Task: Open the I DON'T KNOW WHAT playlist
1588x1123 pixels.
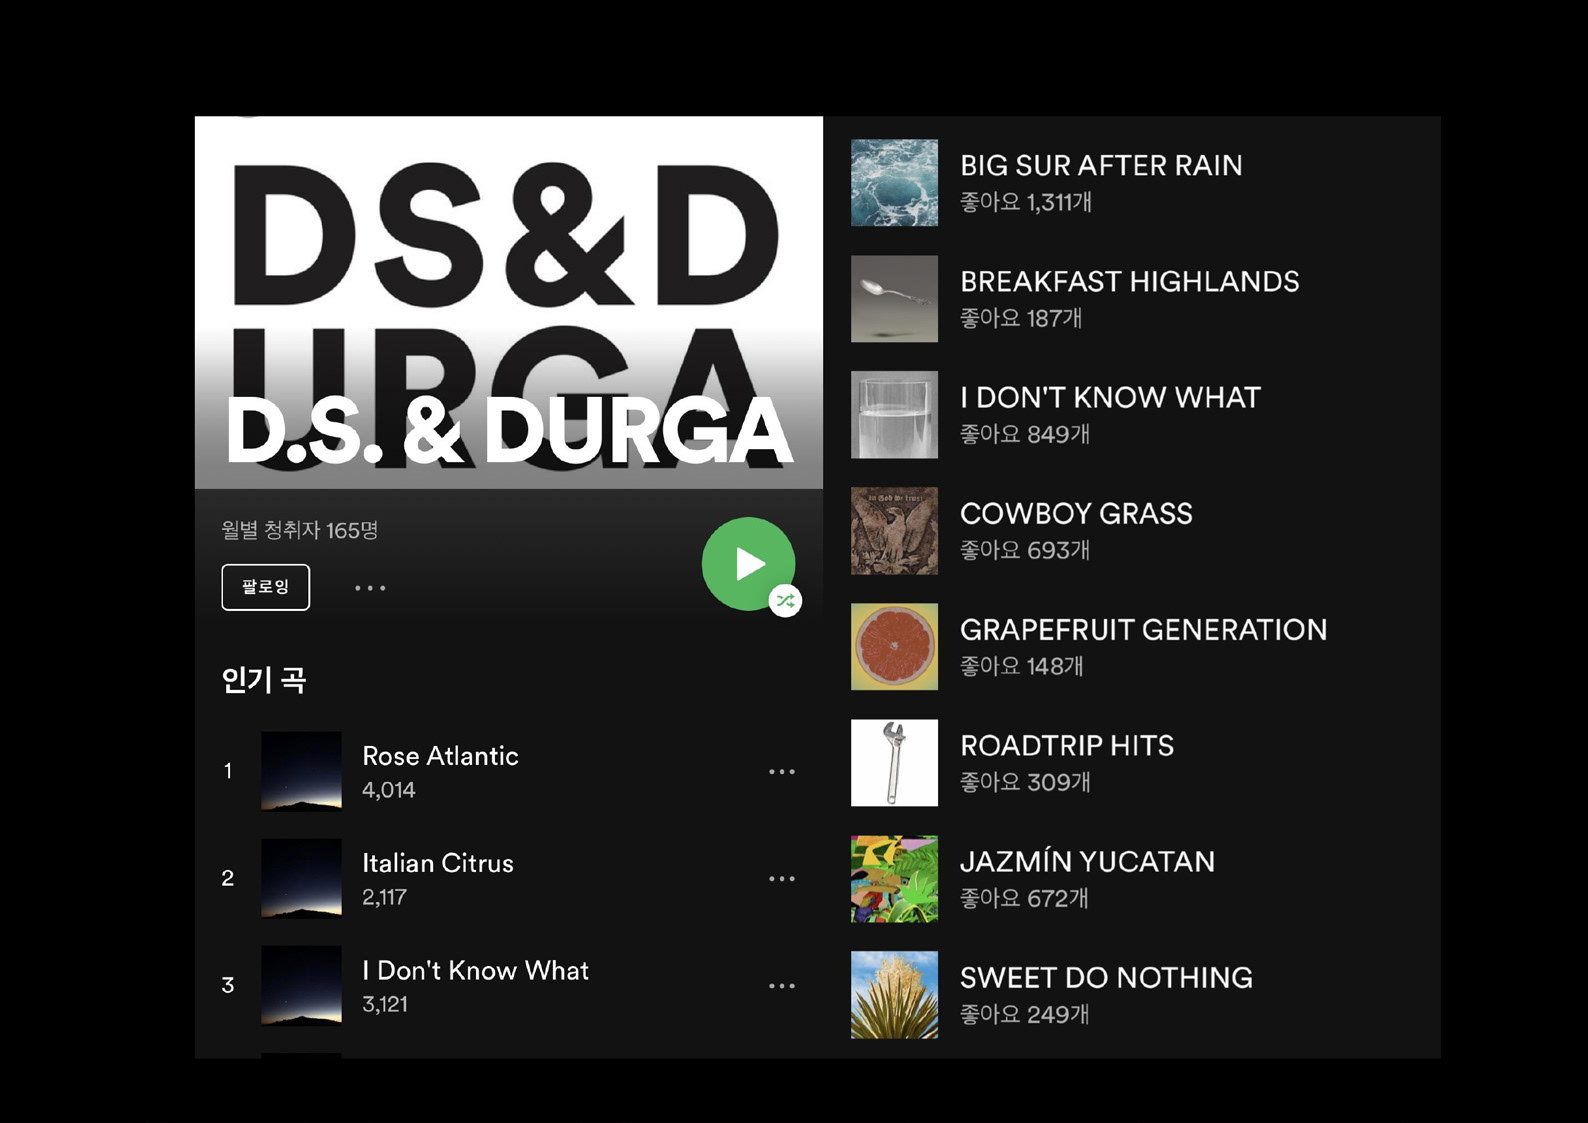Action: (1110, 397)
